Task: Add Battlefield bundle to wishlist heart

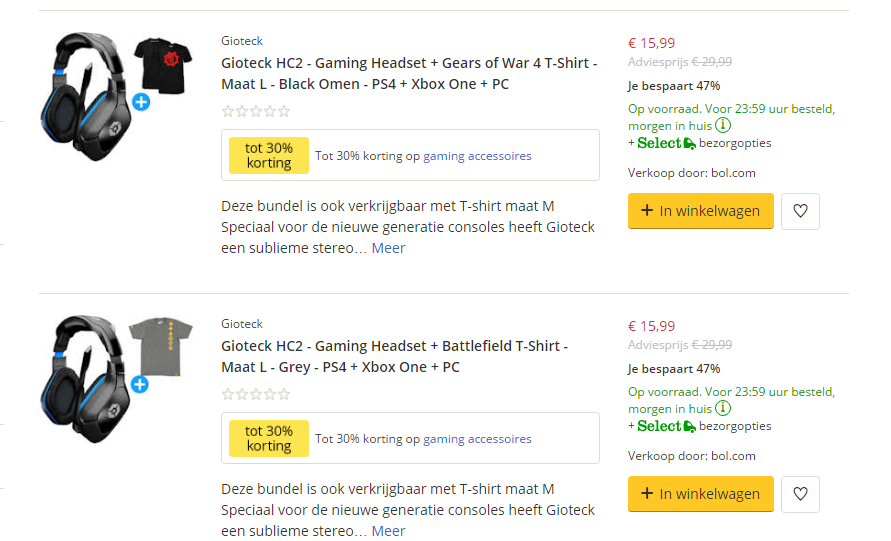Action: [800, 494]
